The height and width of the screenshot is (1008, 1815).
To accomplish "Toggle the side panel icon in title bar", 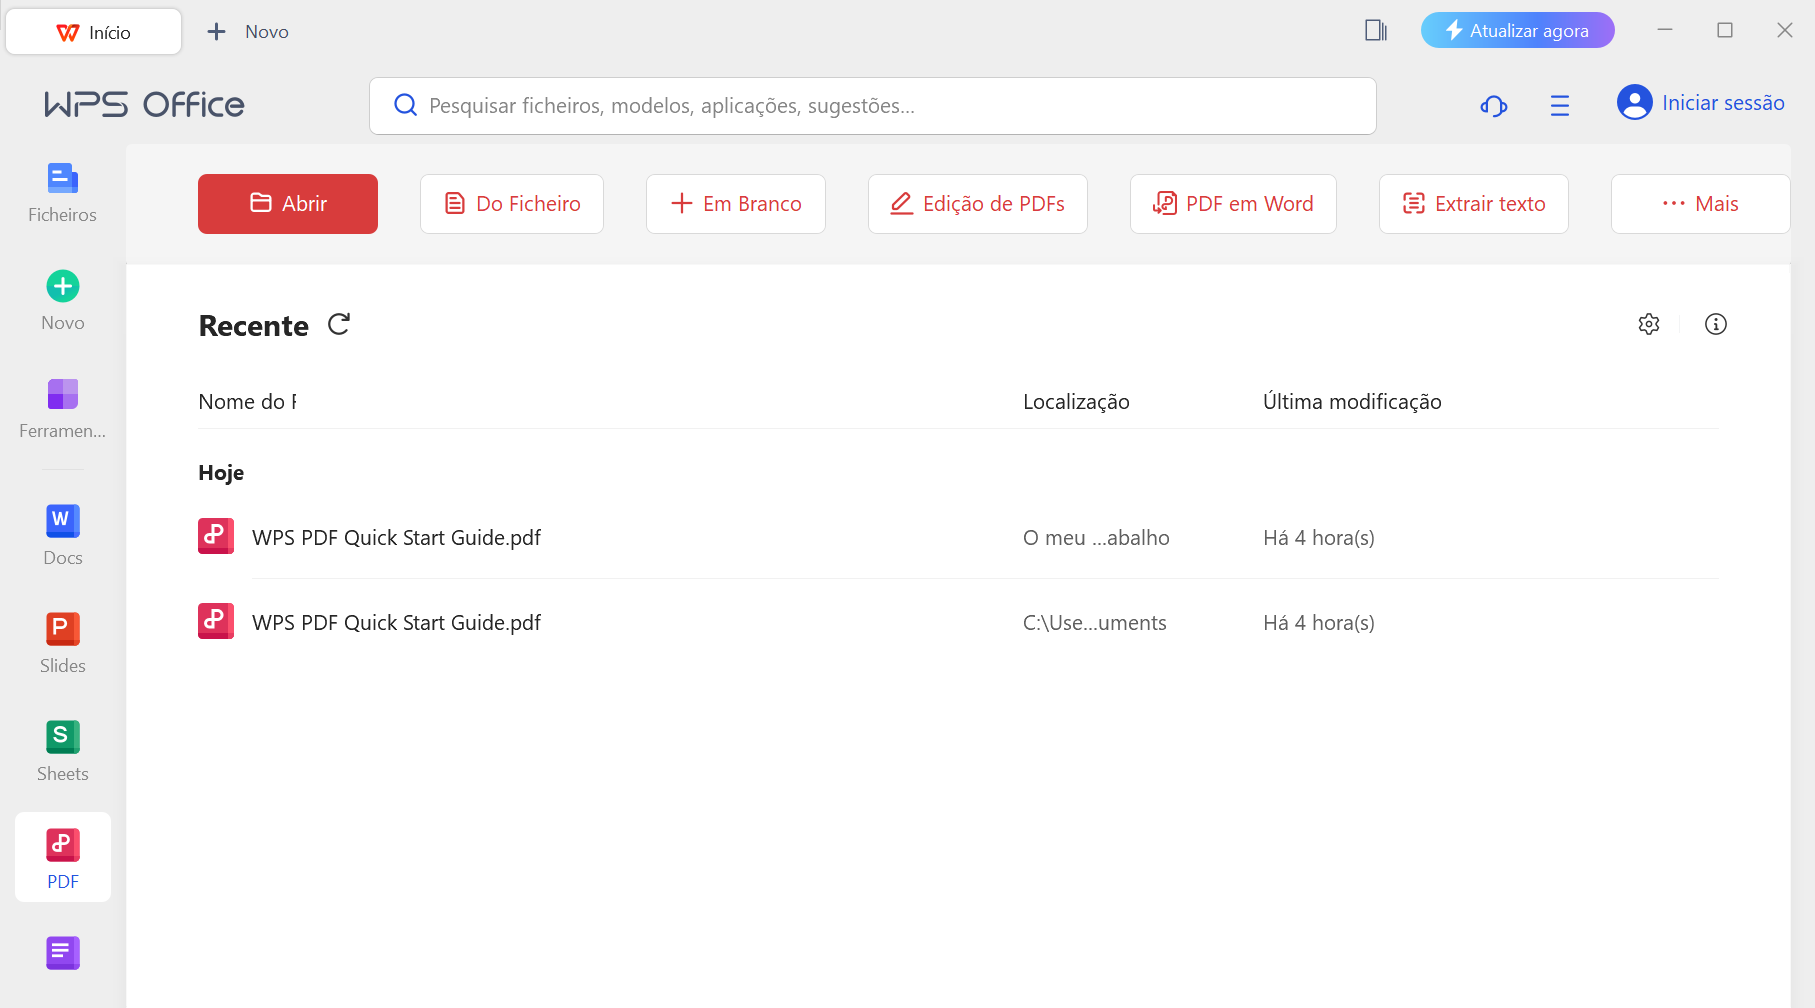I will pyautogui.click(x=1376, y=31).
